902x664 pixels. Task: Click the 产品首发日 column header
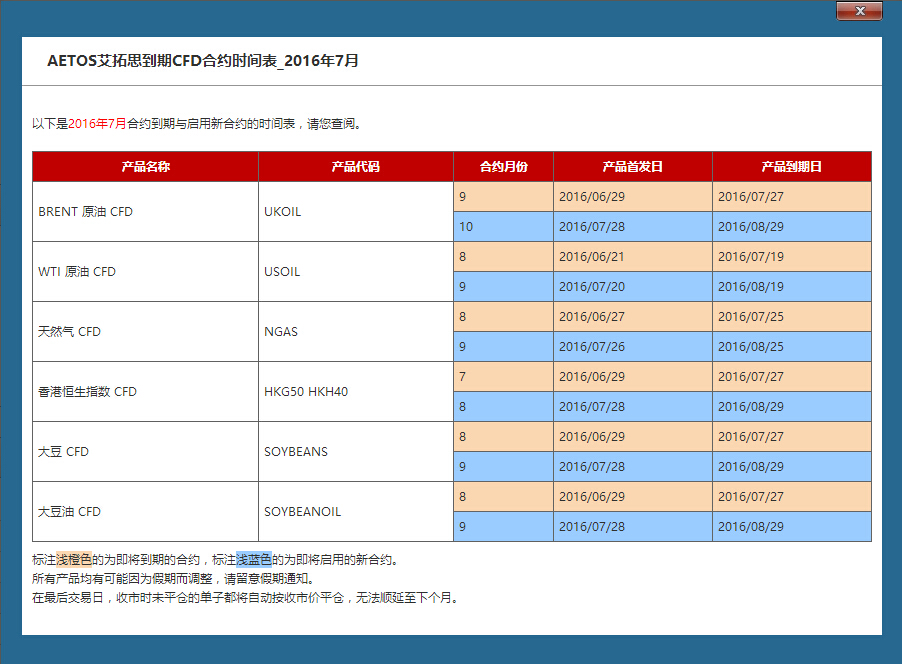click(x=633, y=166)
